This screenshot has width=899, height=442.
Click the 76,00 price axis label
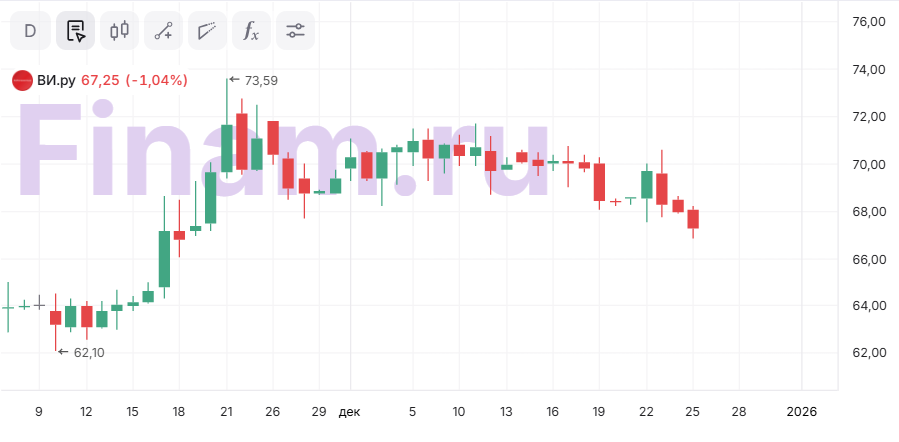point(867,22)
